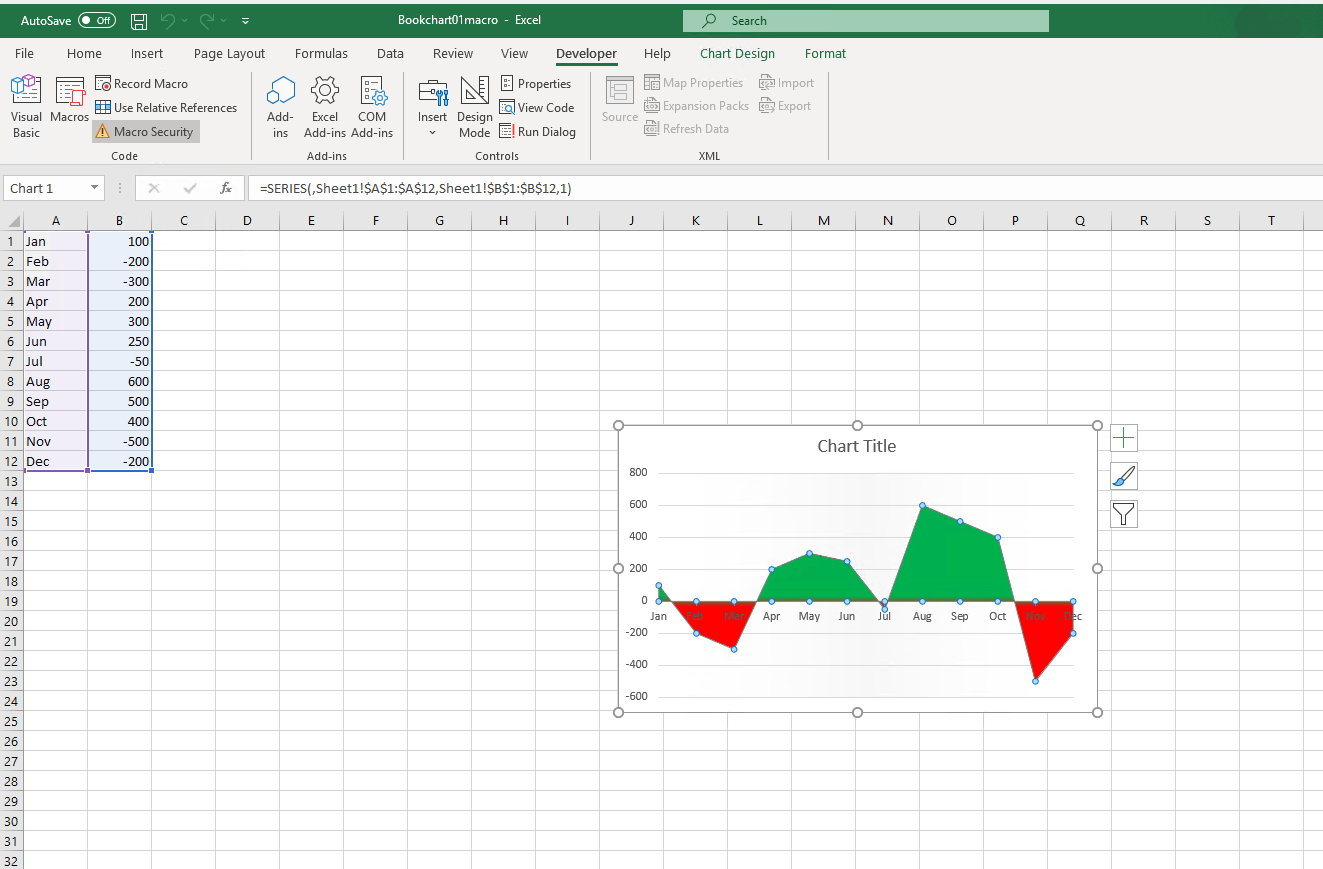Select row 15 header
The height and width of the screenshot is (869, 1323).
12,521
